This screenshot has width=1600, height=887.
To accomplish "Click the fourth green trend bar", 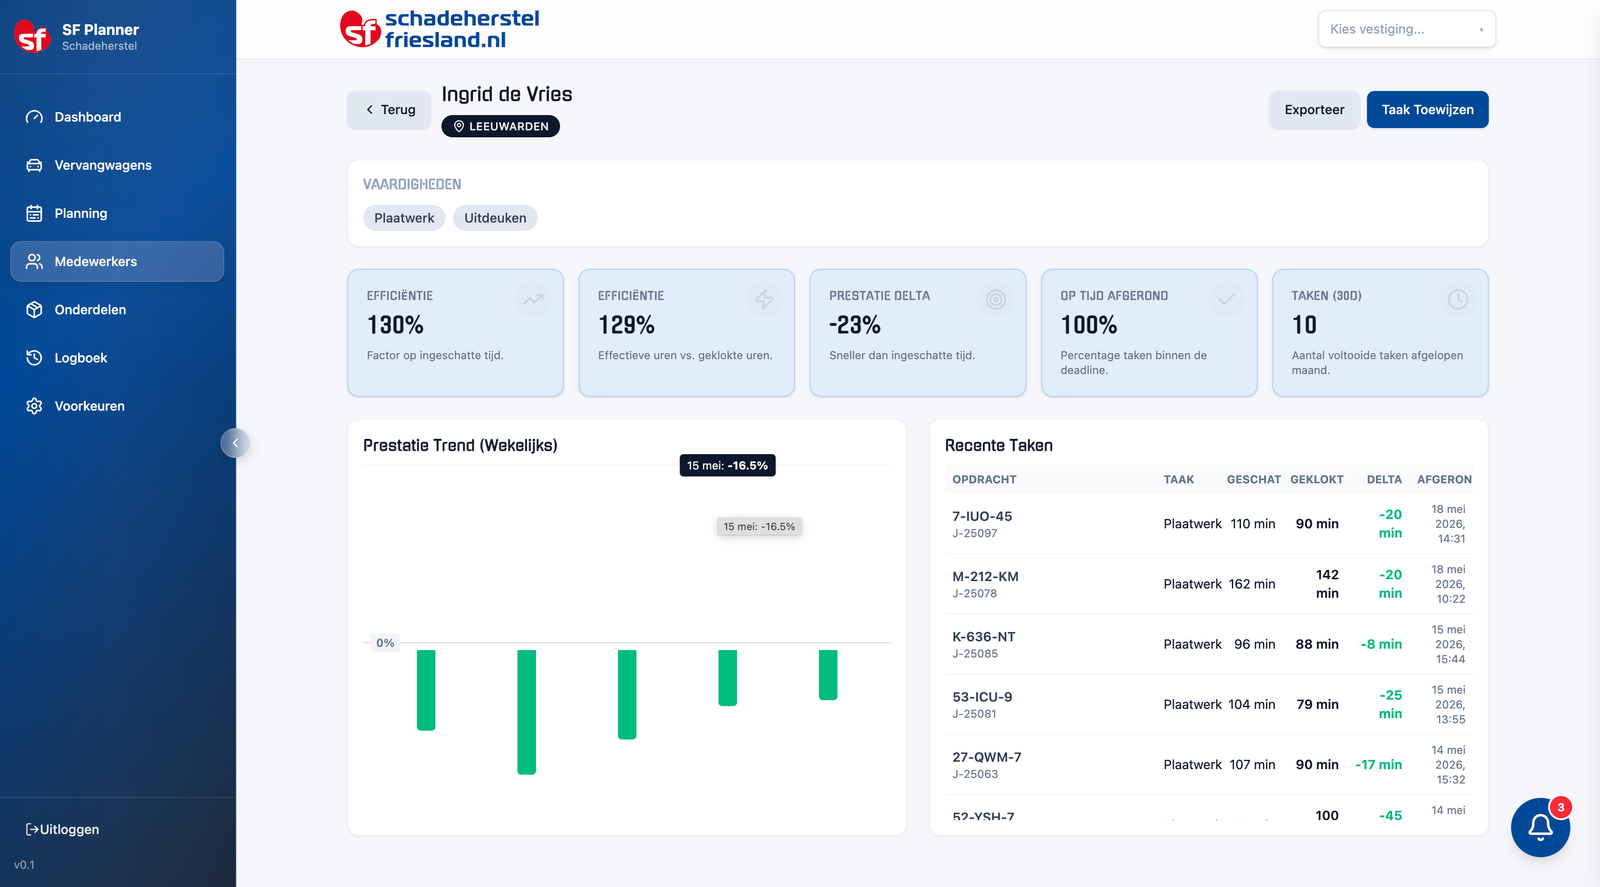I will click(727, 678).
